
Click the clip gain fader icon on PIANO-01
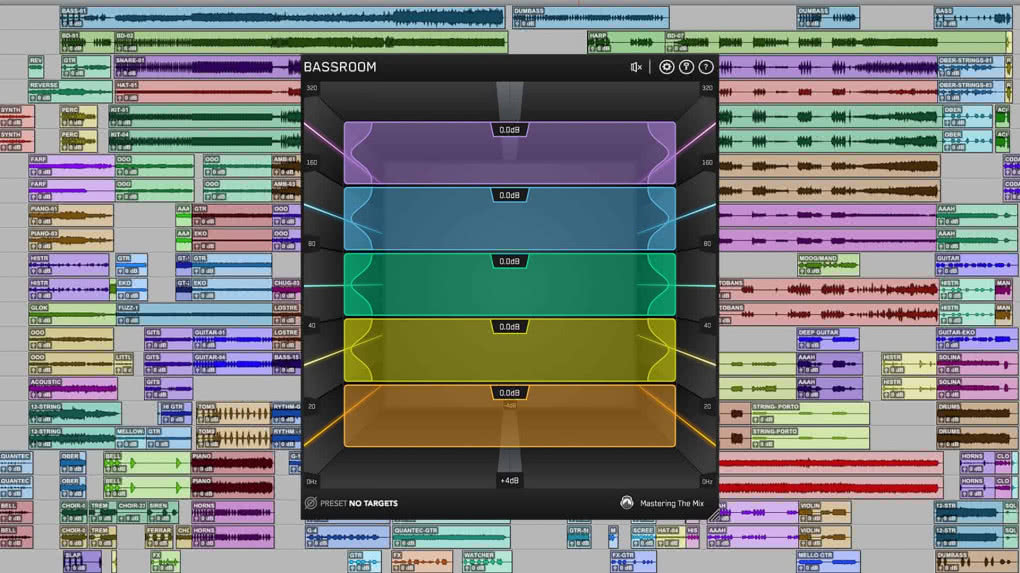pyautogui.click(x=35, y=221)
